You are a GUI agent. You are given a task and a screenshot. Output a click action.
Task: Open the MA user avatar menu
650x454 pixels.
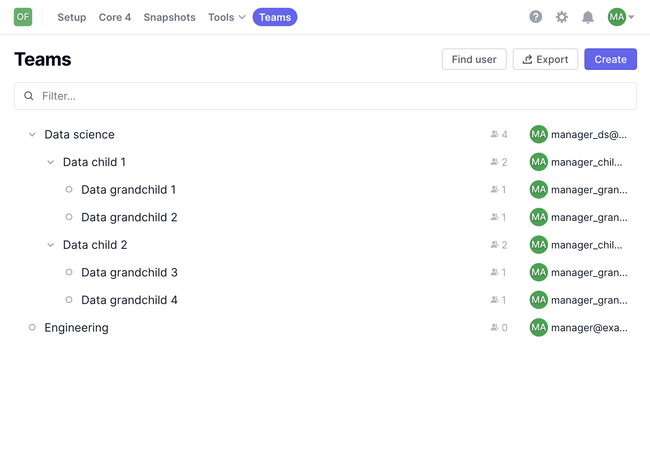tap(620, 17)
